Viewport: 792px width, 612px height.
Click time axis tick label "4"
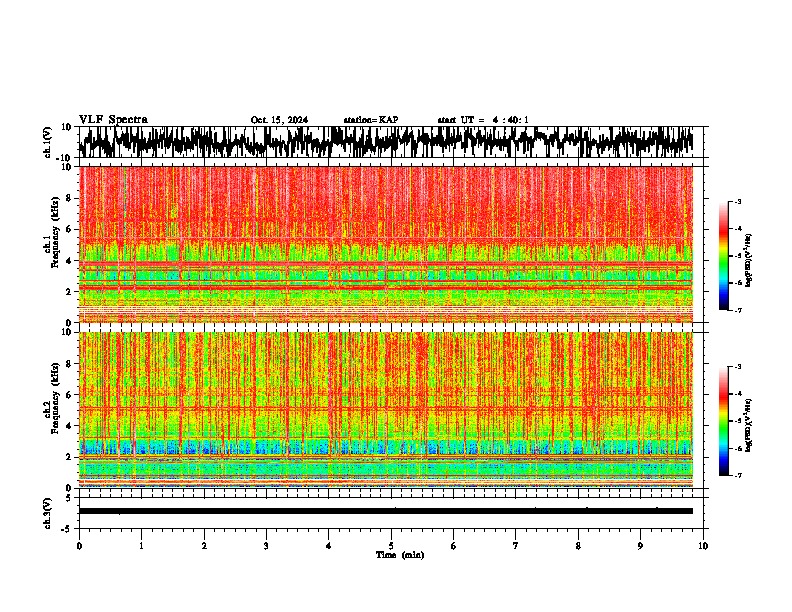(329, 546)
